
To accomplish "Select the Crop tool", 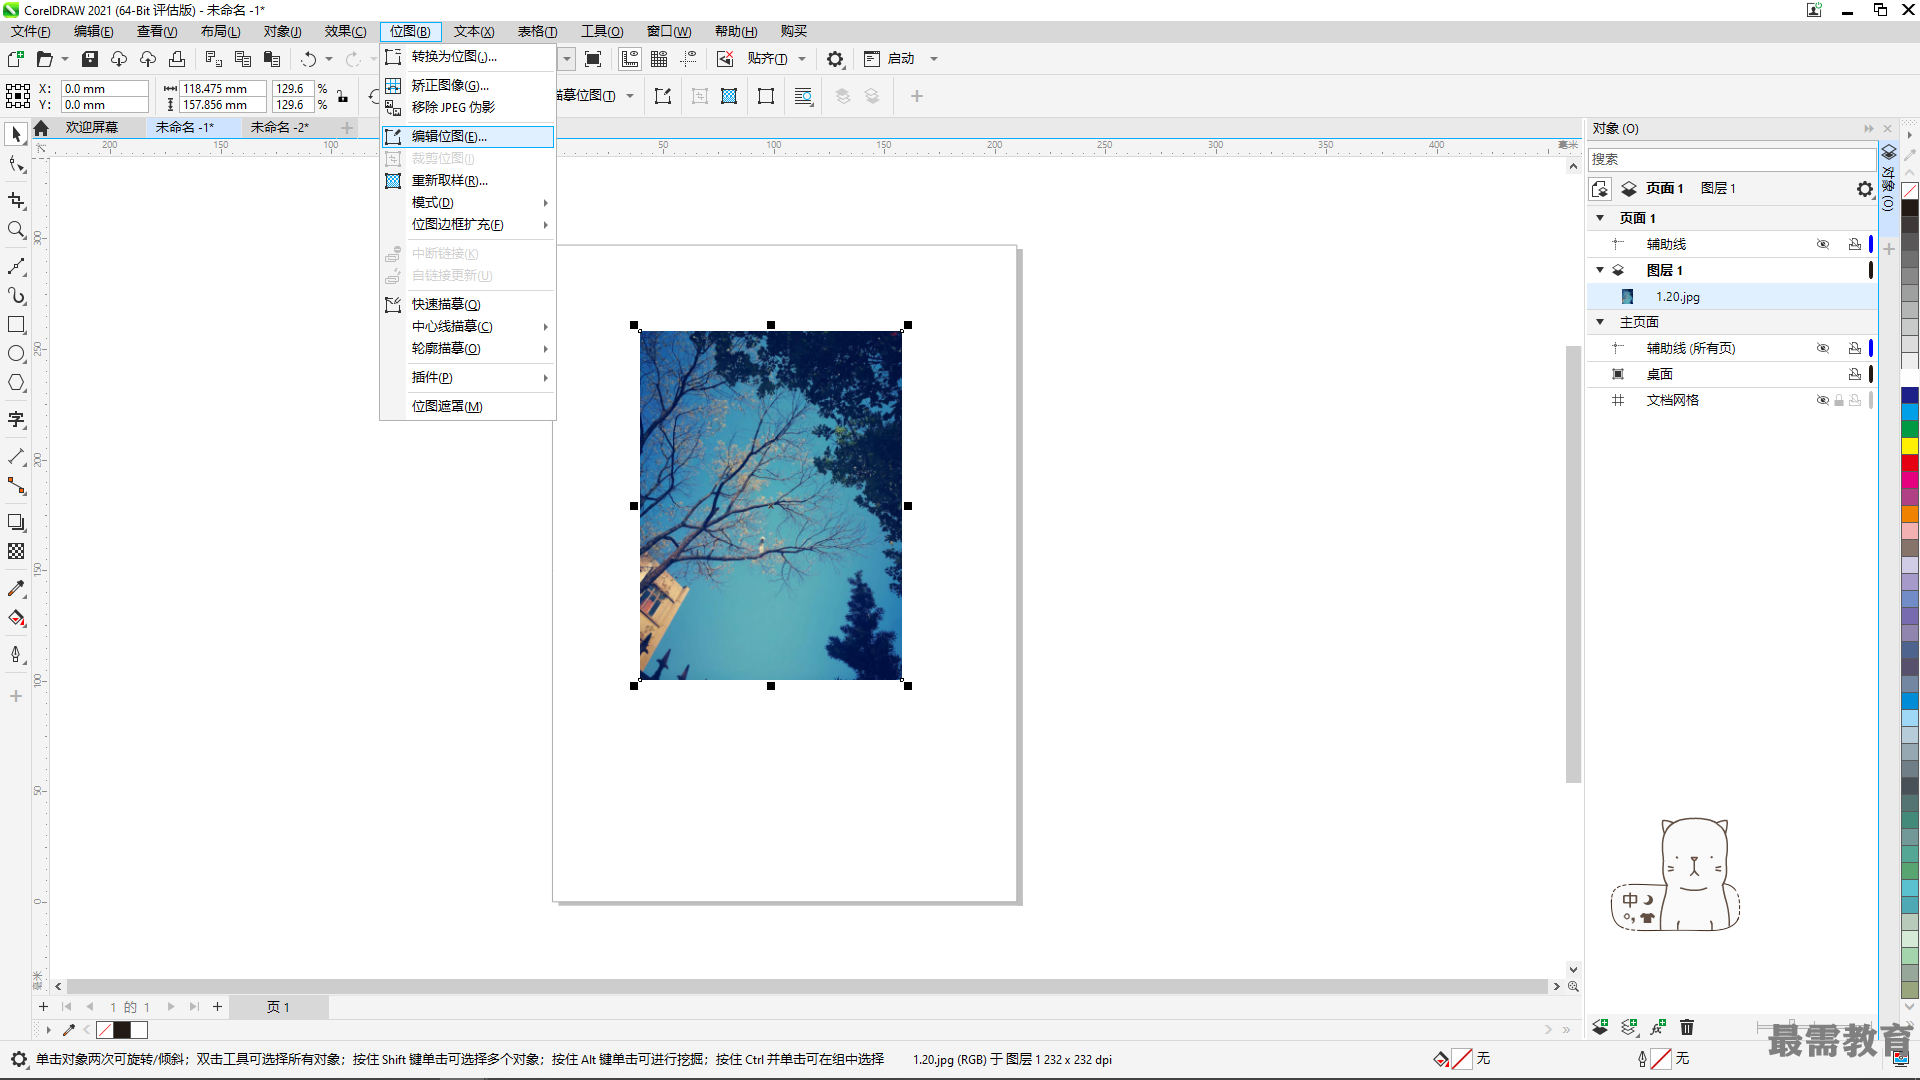I will (16, 200).
